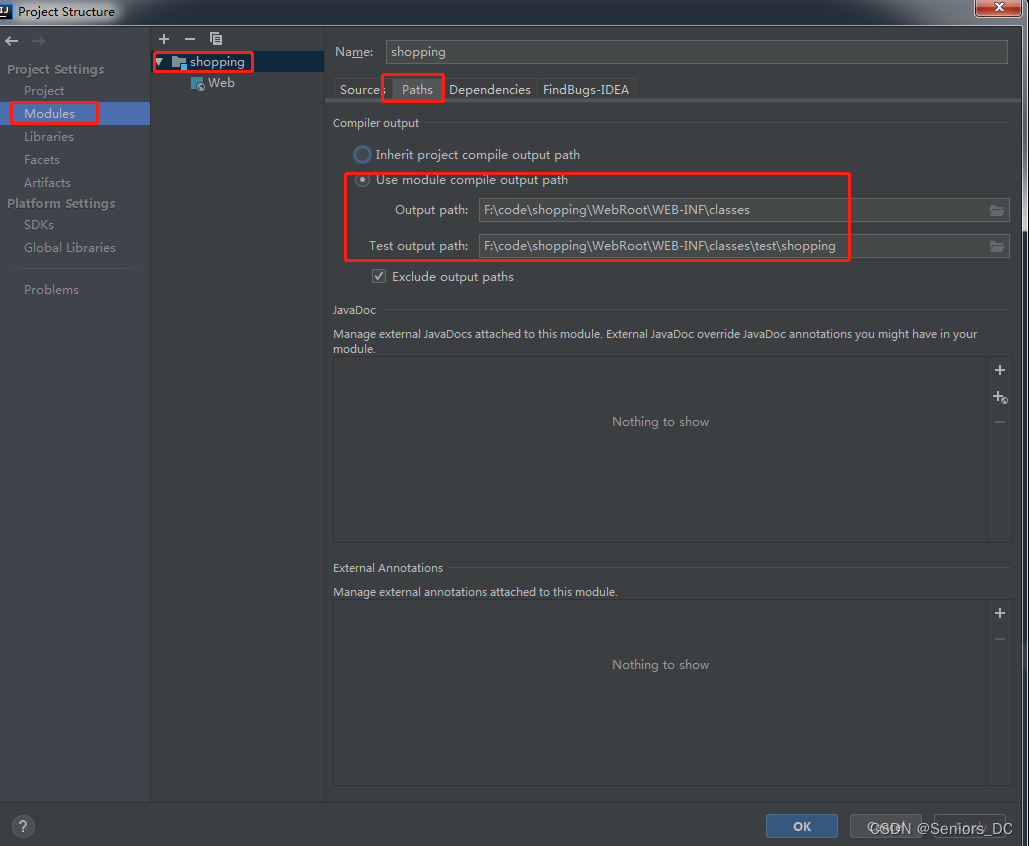Click the Web facet icon
The width and height of the screenshot is (1029, 846).
(x=198, y=83)
